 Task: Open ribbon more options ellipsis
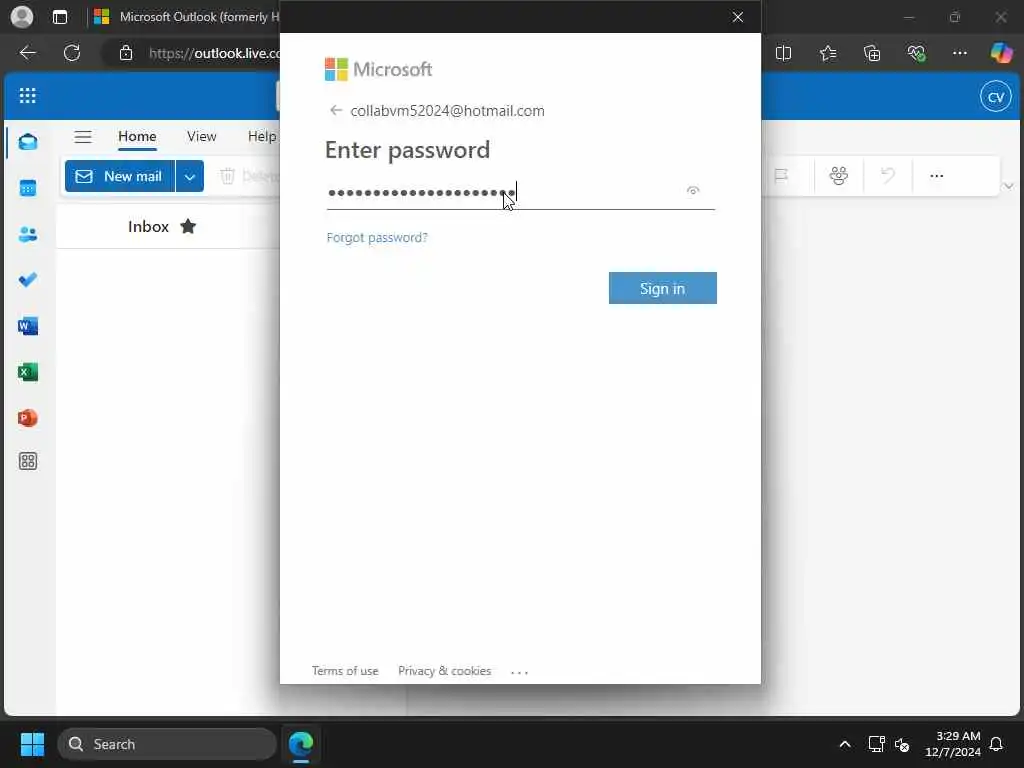(936, 176)
